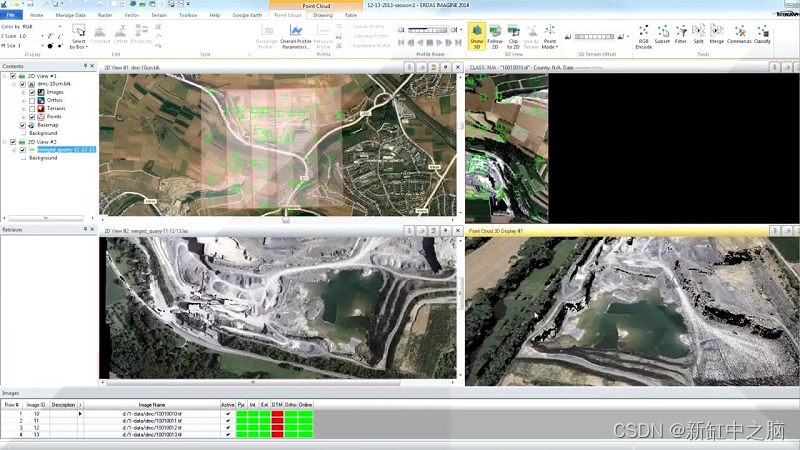Click the increase Z scale icon

(50, 36)
